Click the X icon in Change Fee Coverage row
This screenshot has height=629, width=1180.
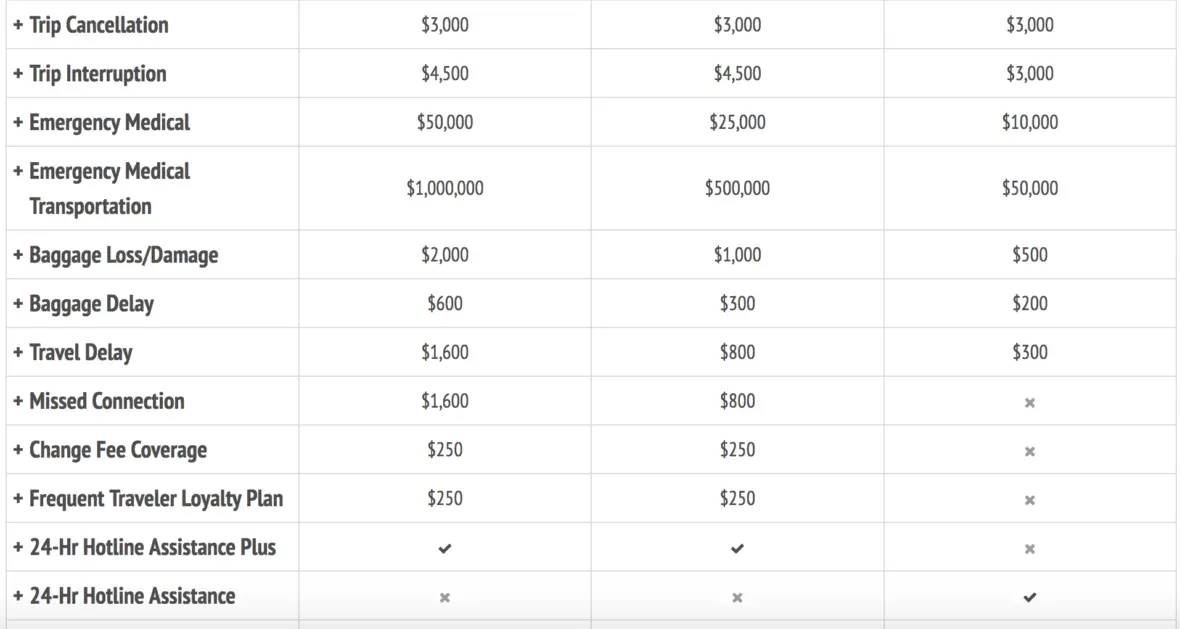(1029, 451)
